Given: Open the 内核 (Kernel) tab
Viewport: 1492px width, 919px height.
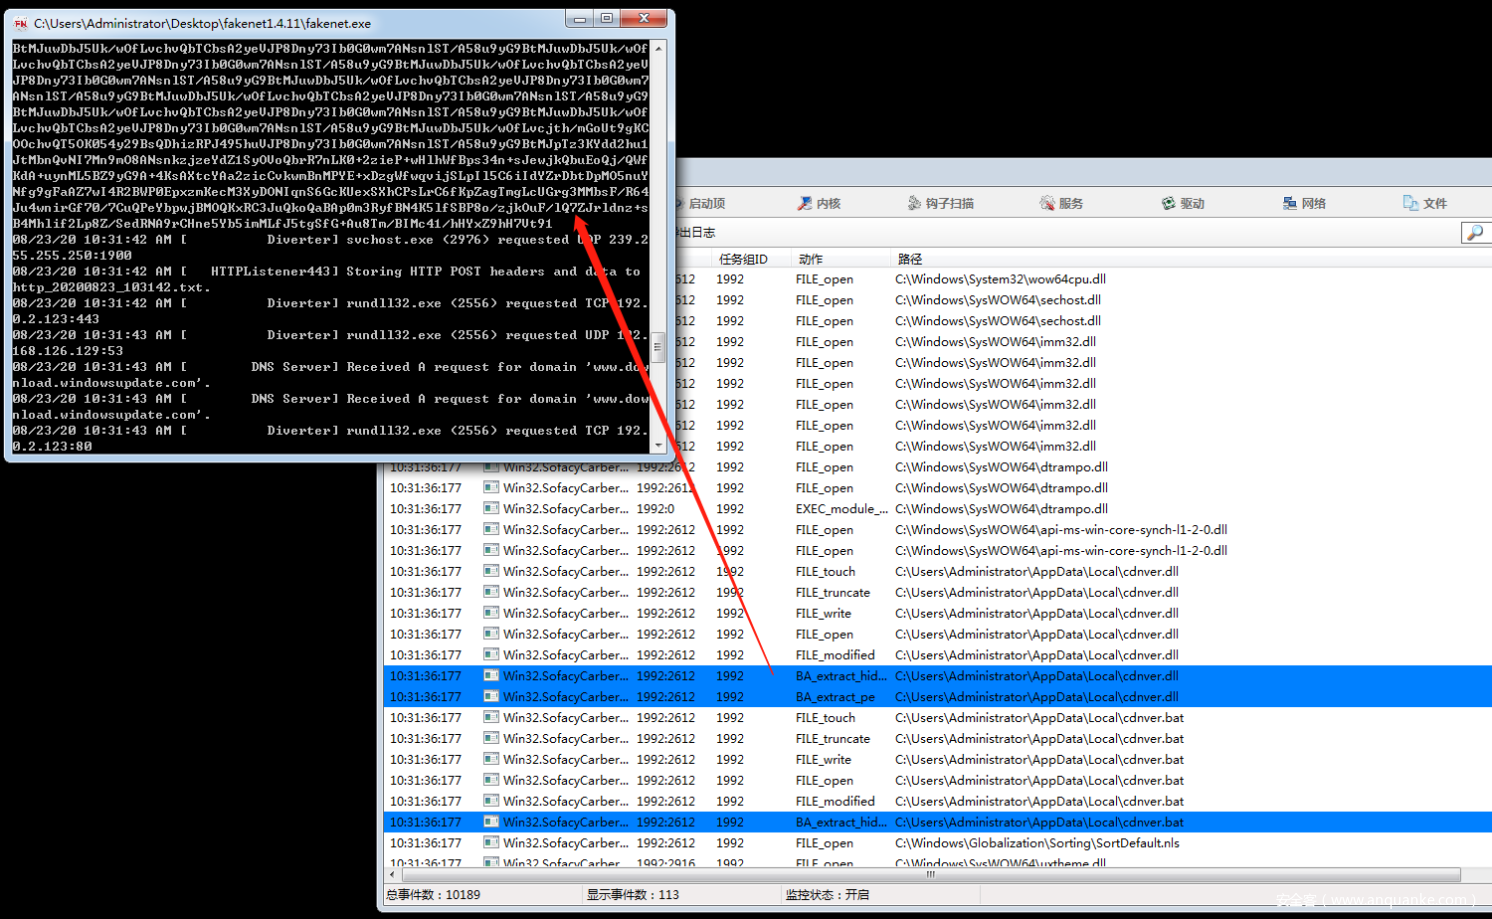Looking at the screenshot, I should click(x=819, y=203).
